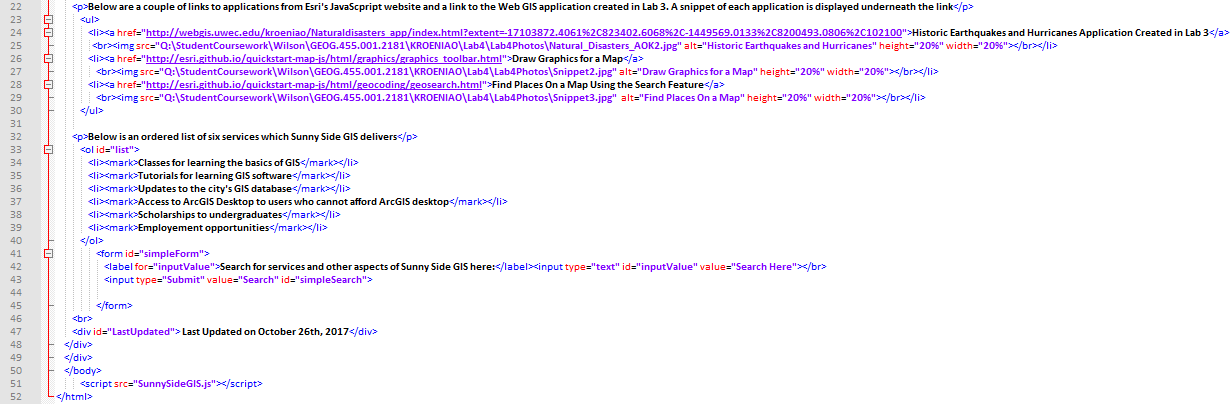Collapse the fold marker on line 28

[x=47, y=84]
